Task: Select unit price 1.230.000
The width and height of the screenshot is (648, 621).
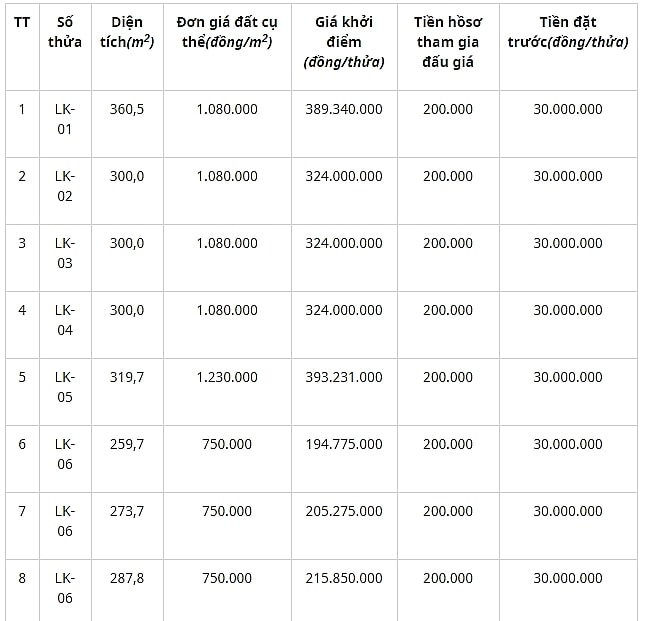Action: point(227,377)
